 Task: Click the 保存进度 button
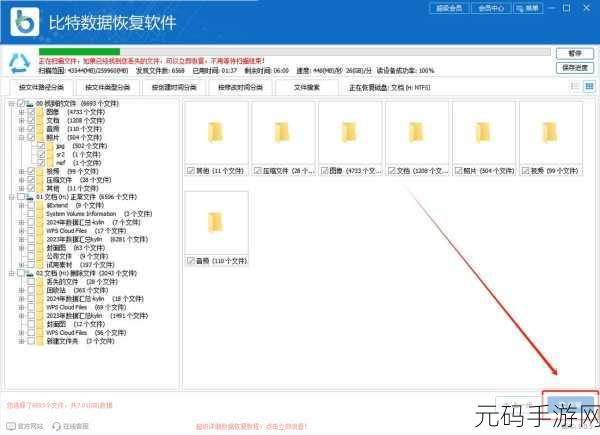(x=575, y=68)
